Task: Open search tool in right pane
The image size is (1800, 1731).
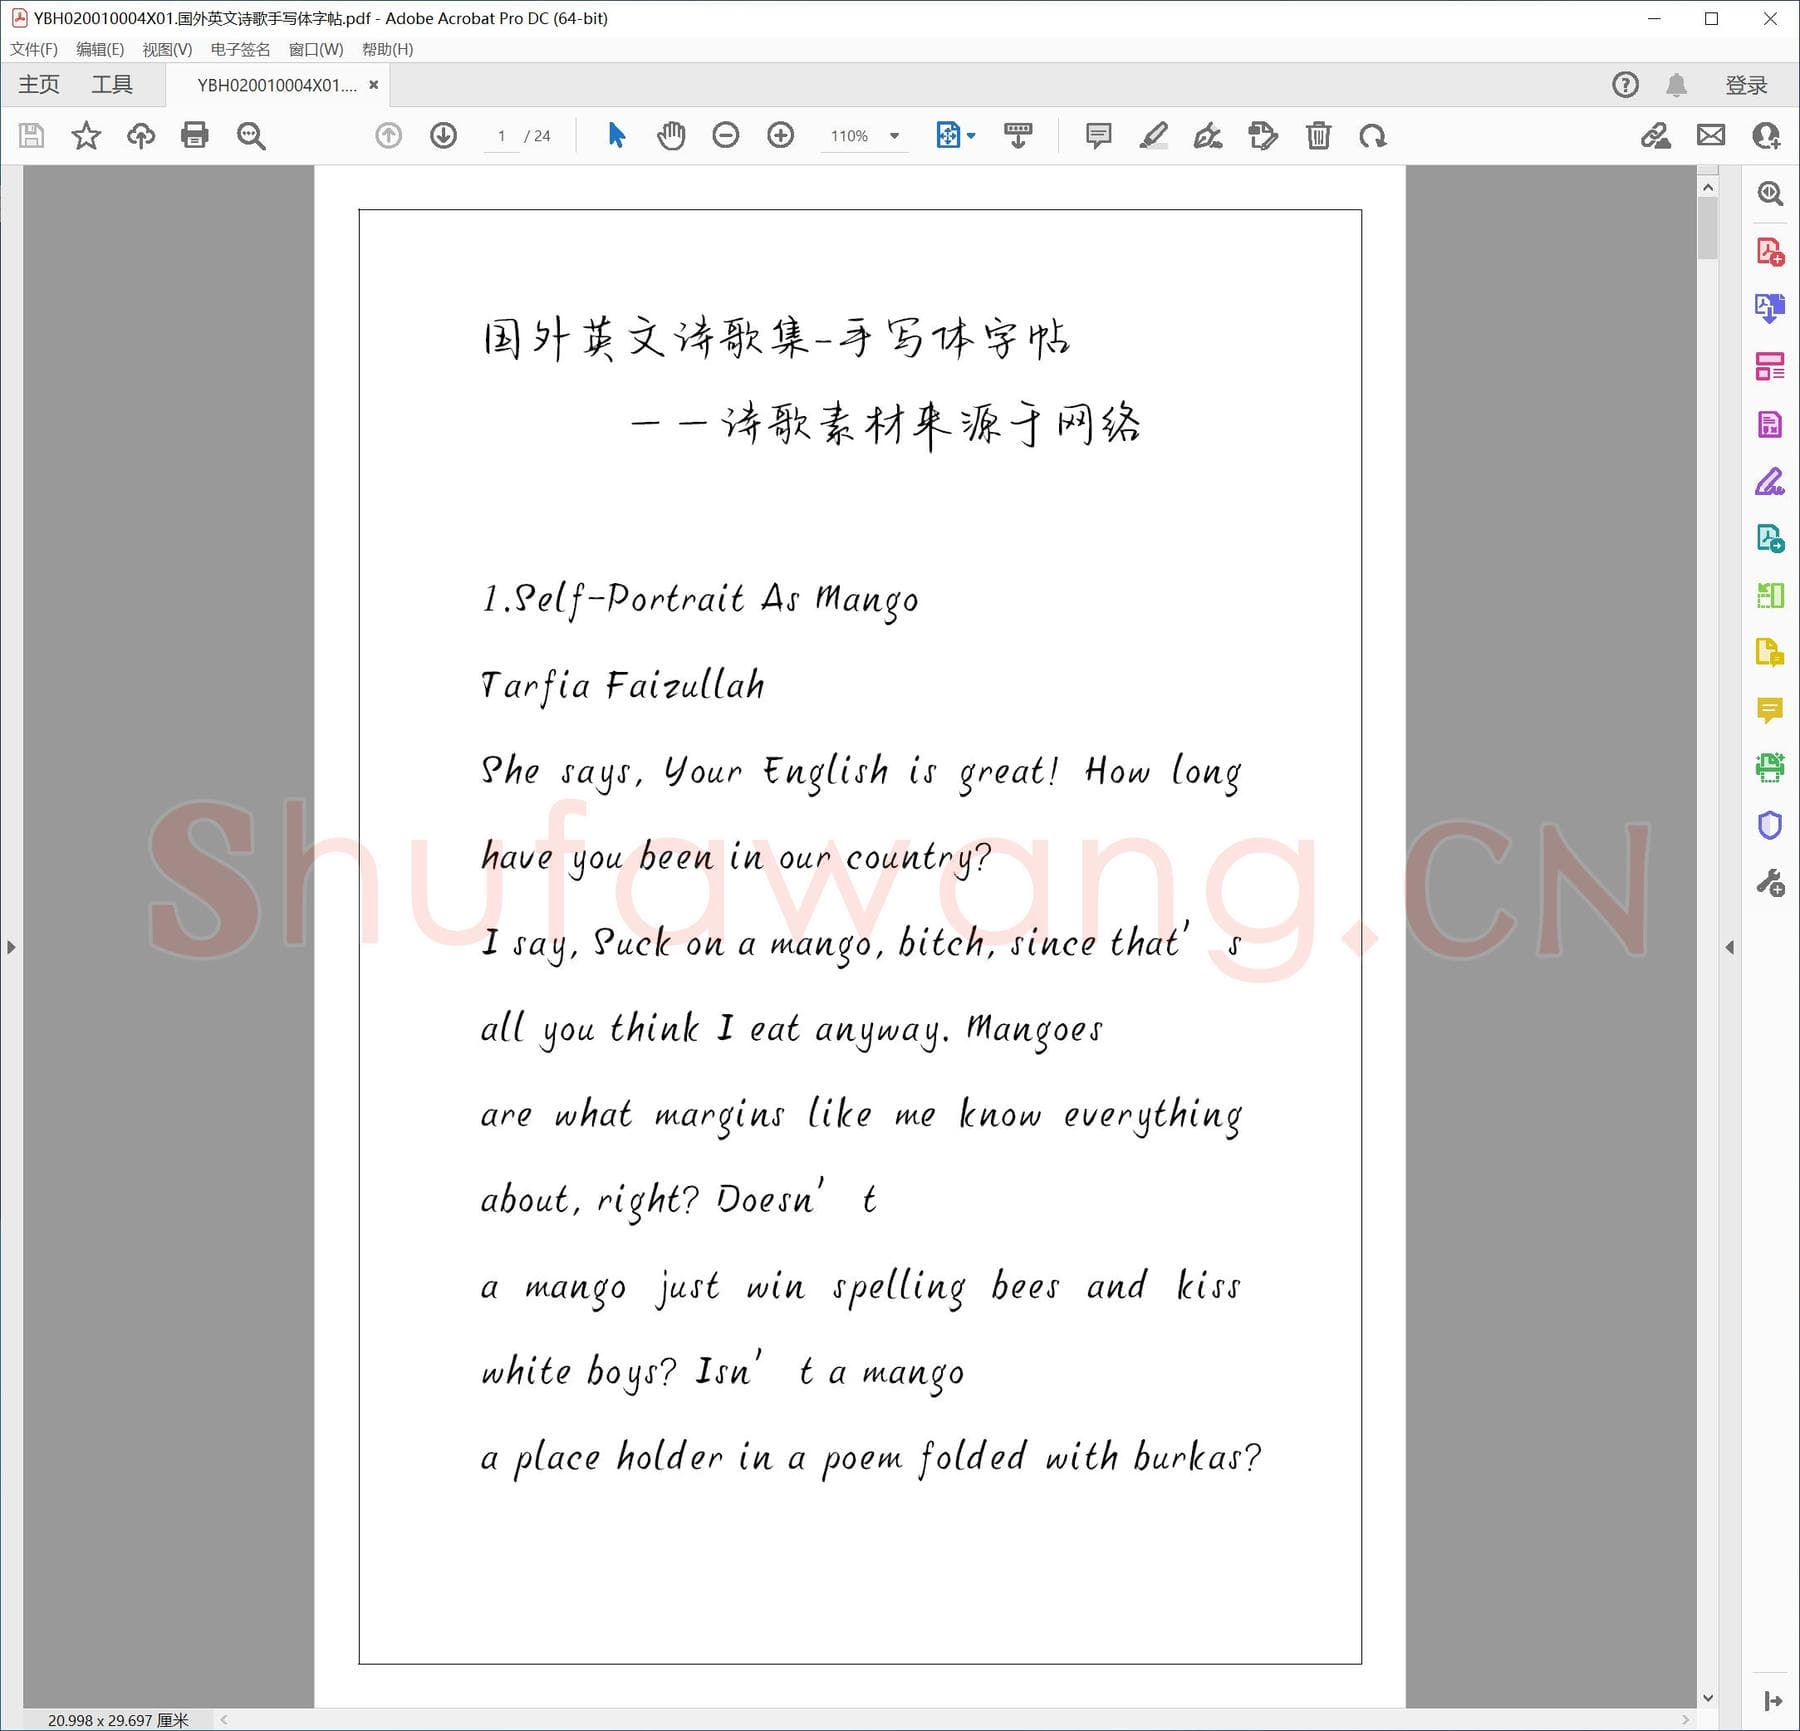Action: tap(1770, 193)
